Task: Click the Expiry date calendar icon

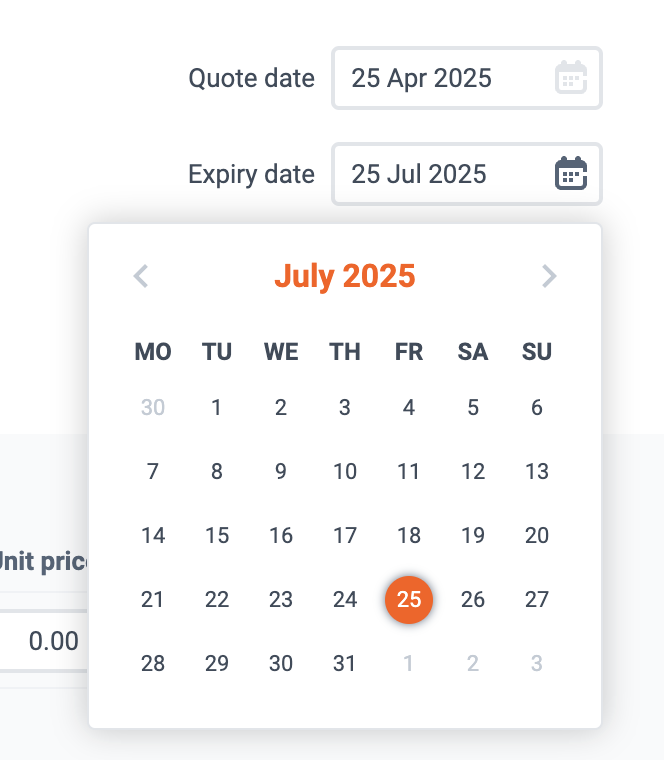Action: coord(571,174)
